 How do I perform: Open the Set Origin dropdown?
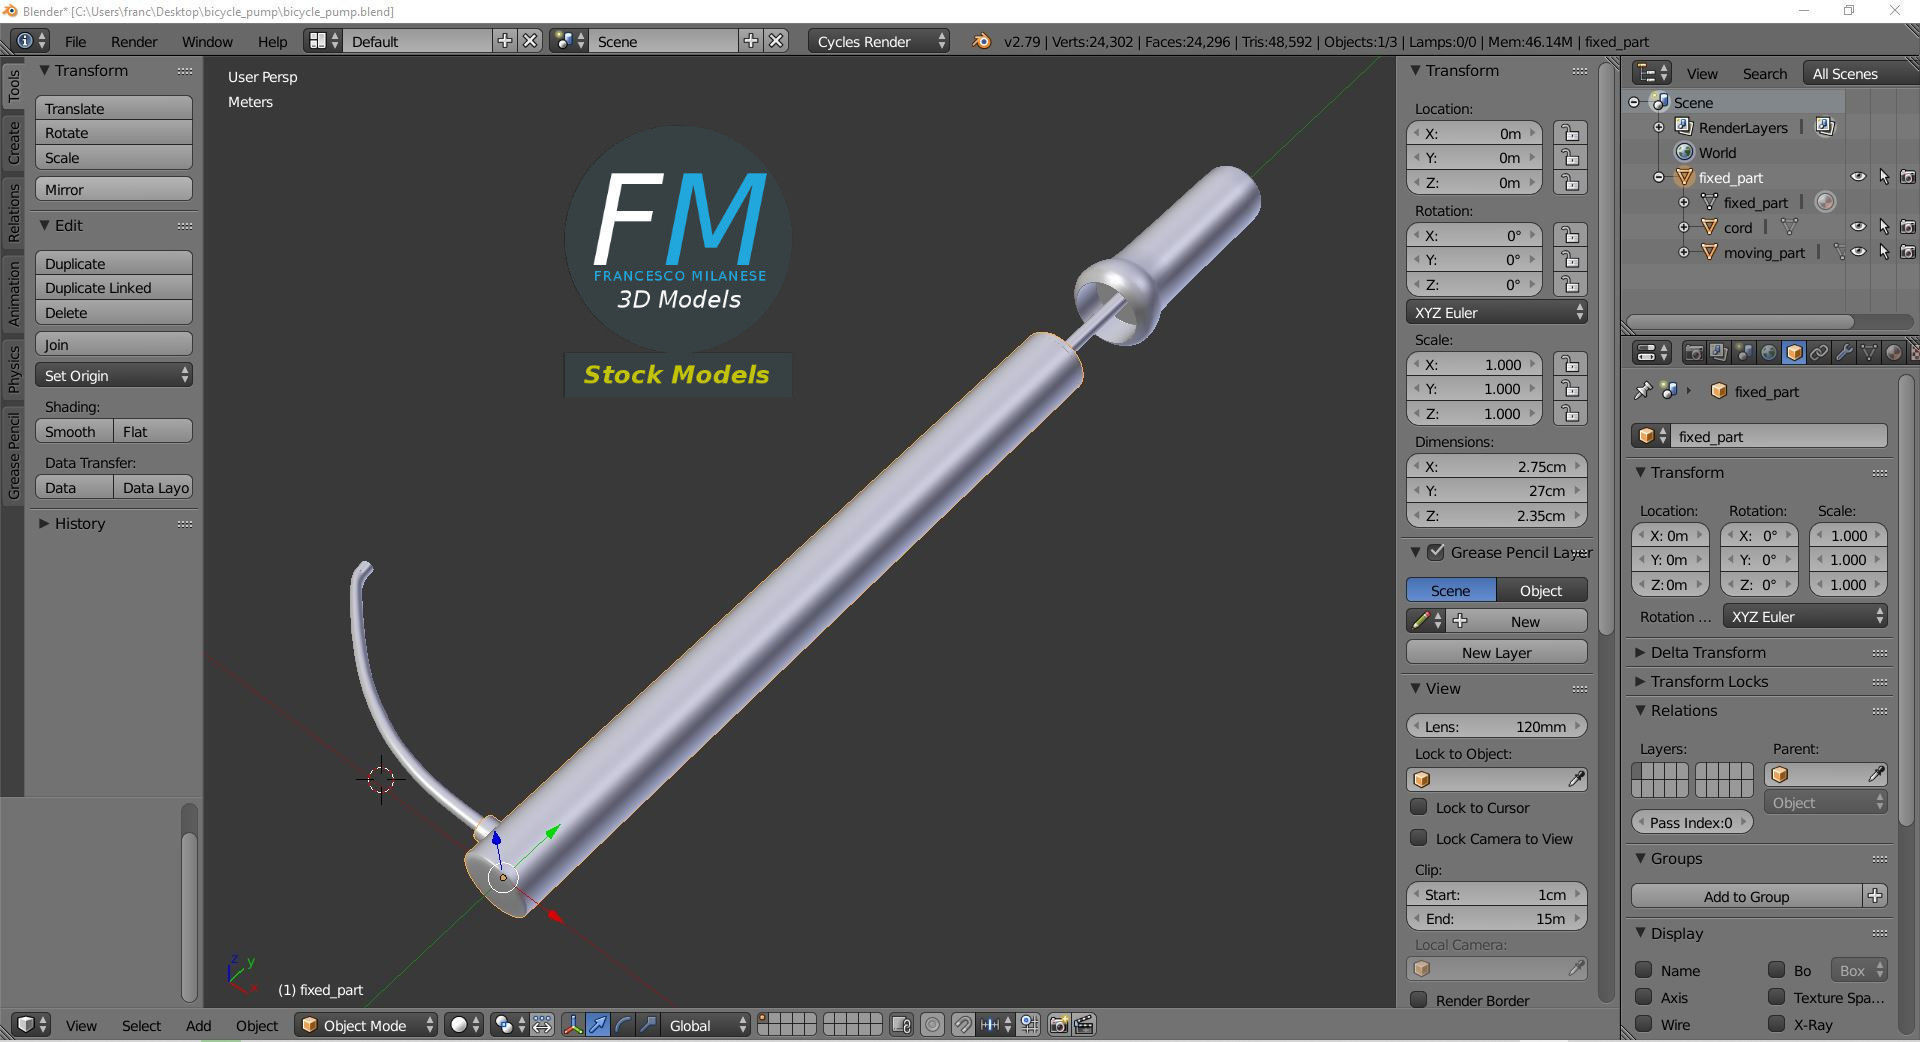pos(113,375)
